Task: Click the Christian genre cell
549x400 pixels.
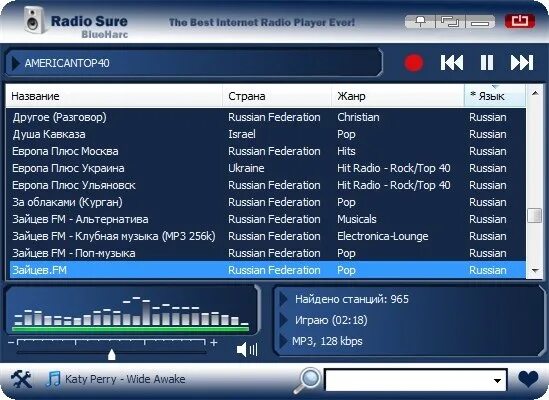Action: tap(358, 117)
